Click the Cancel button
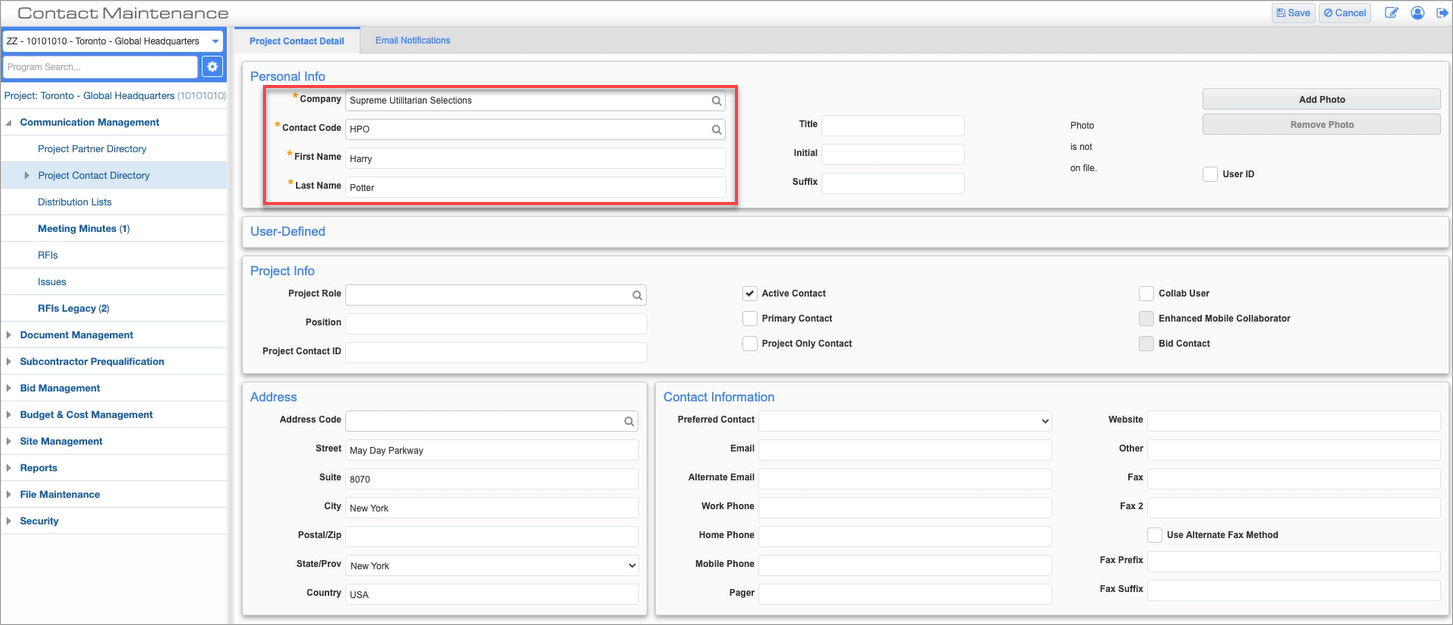 (1345, 13)
